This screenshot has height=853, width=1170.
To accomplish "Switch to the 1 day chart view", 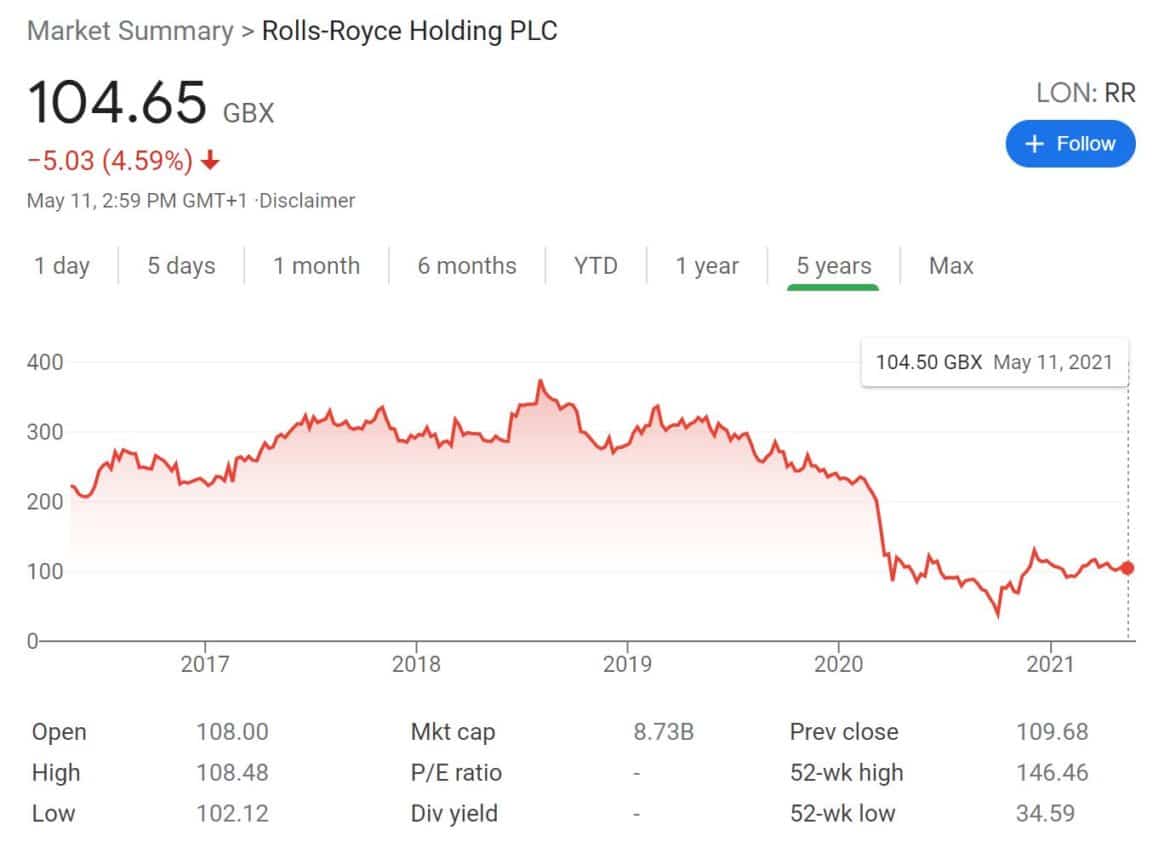I will (x=62, y=266).
